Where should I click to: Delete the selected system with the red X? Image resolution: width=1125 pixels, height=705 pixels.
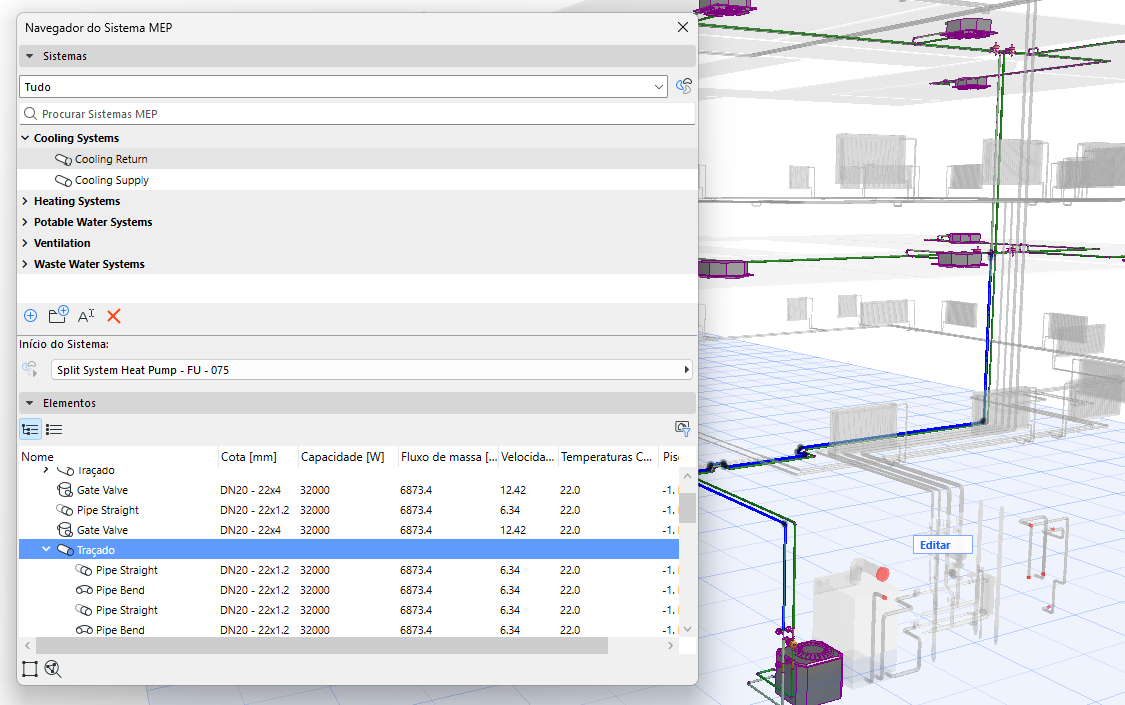pyautogui.click(x=113, y=316)
